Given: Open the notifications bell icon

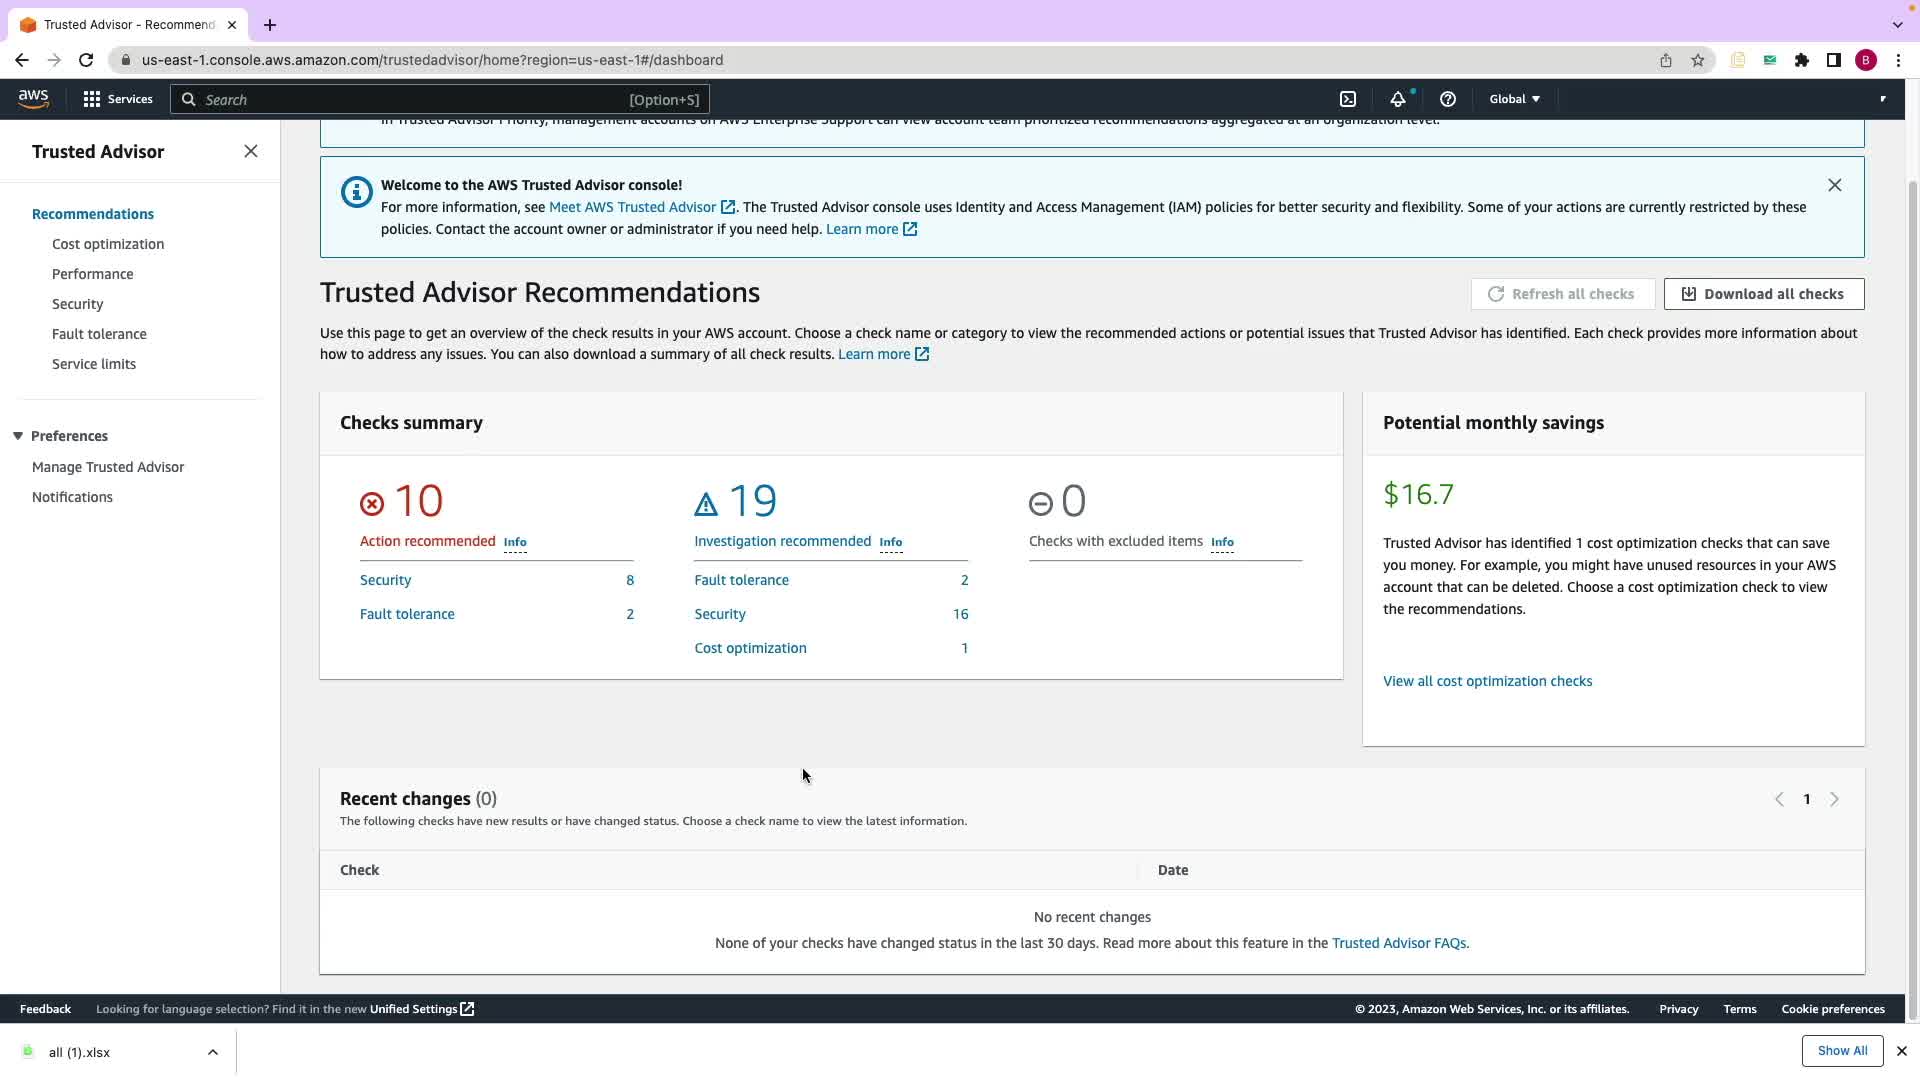Looking at the screenshot, I should point(1398,99).
